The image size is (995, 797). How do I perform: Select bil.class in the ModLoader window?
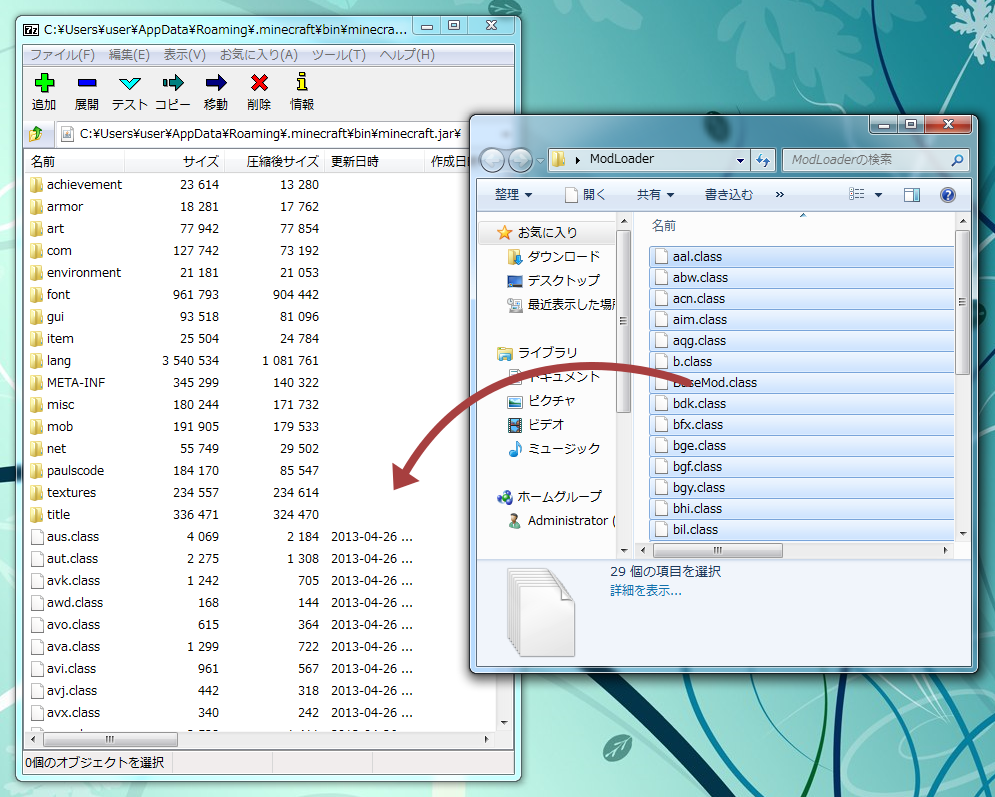click(x=802, y=529)
